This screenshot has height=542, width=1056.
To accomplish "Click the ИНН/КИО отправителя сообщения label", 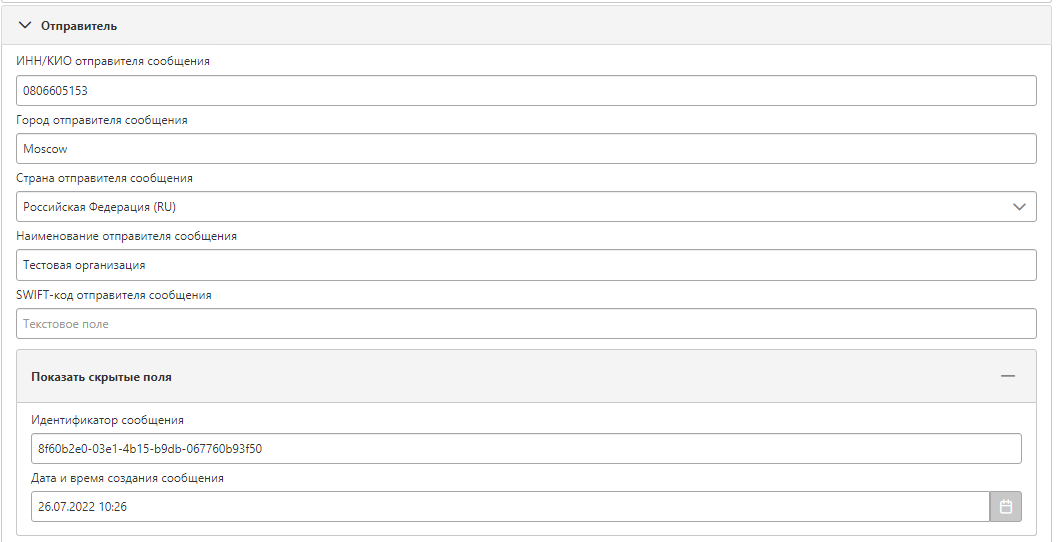I will pyautogui.click(x=113, y=61).
